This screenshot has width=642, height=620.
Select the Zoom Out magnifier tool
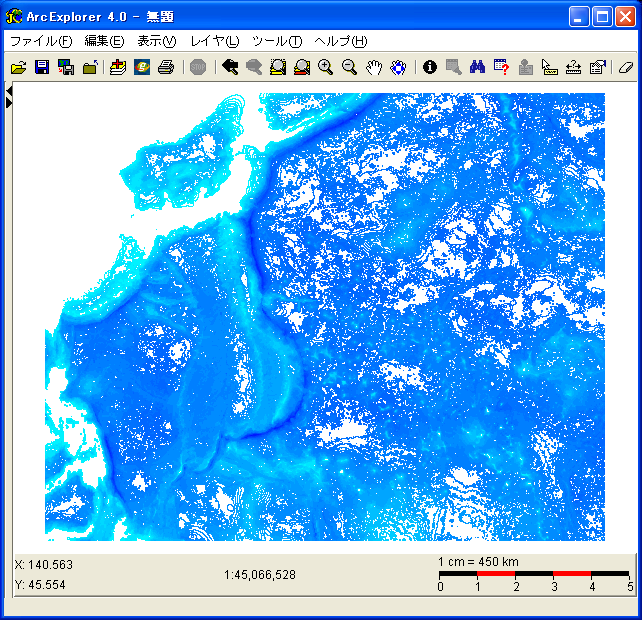tap(350, 67)
